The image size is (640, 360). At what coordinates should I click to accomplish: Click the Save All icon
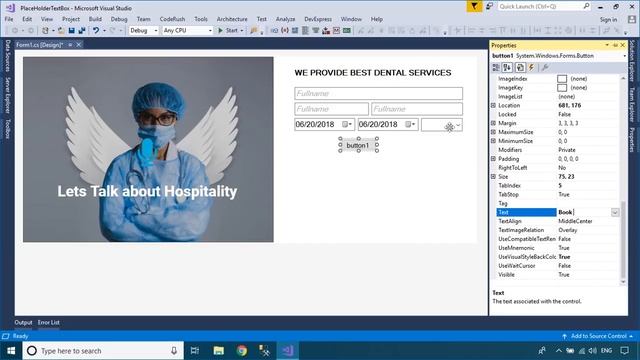(x=82, y=31)
